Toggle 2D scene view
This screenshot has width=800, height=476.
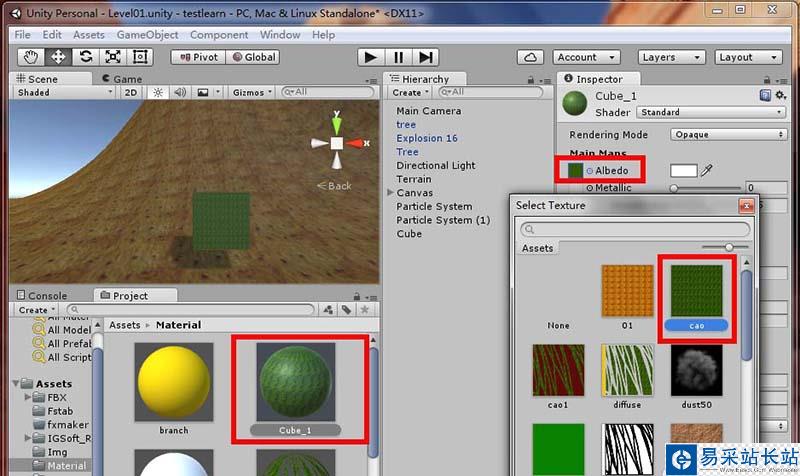coord(131,92)
